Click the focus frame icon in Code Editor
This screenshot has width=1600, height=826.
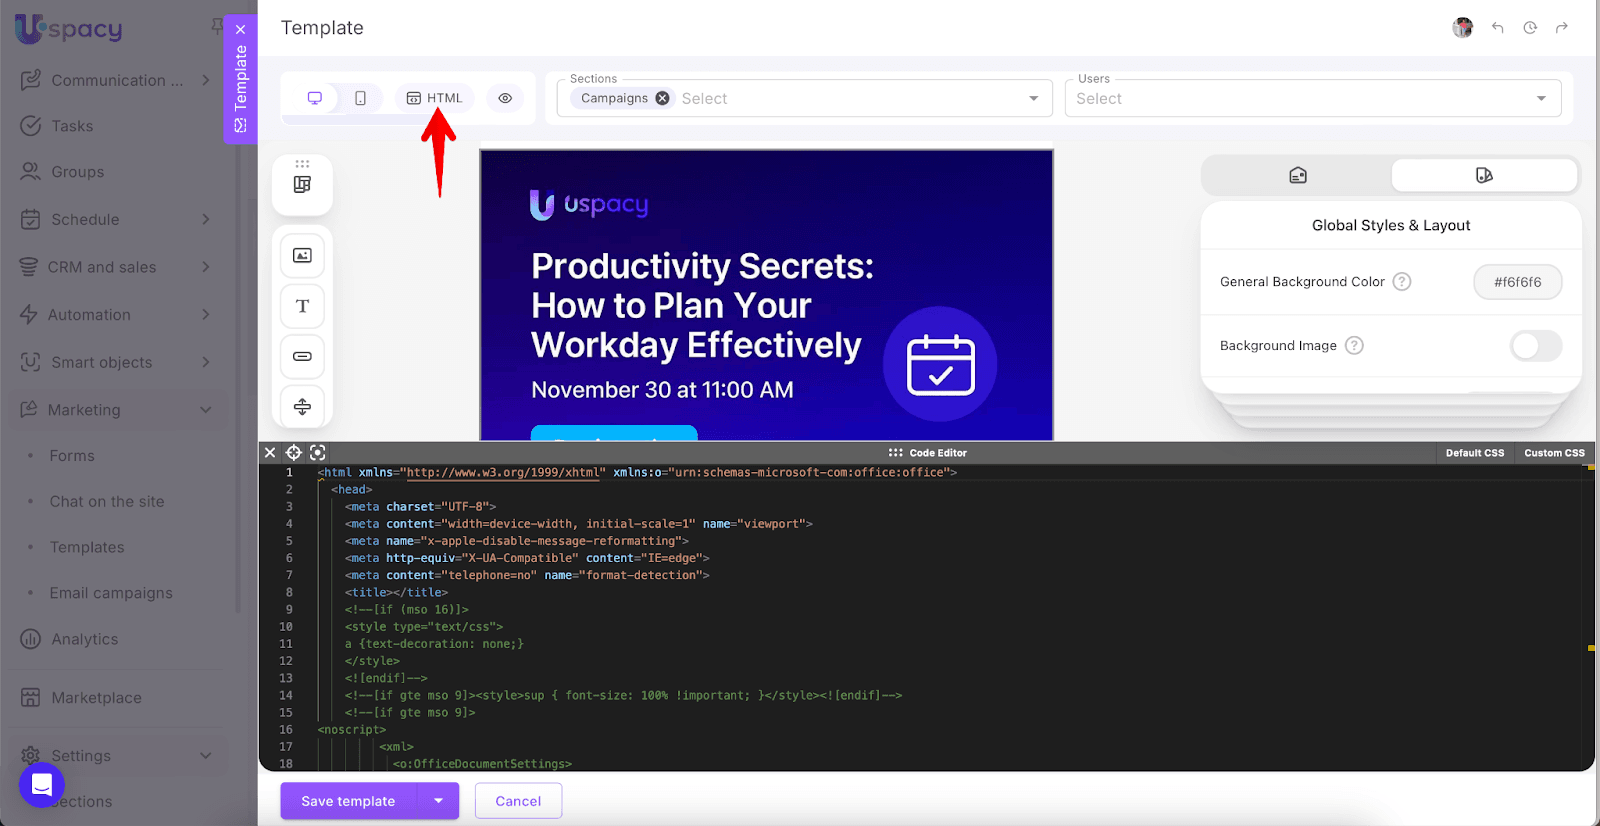(x=318, y=453)
